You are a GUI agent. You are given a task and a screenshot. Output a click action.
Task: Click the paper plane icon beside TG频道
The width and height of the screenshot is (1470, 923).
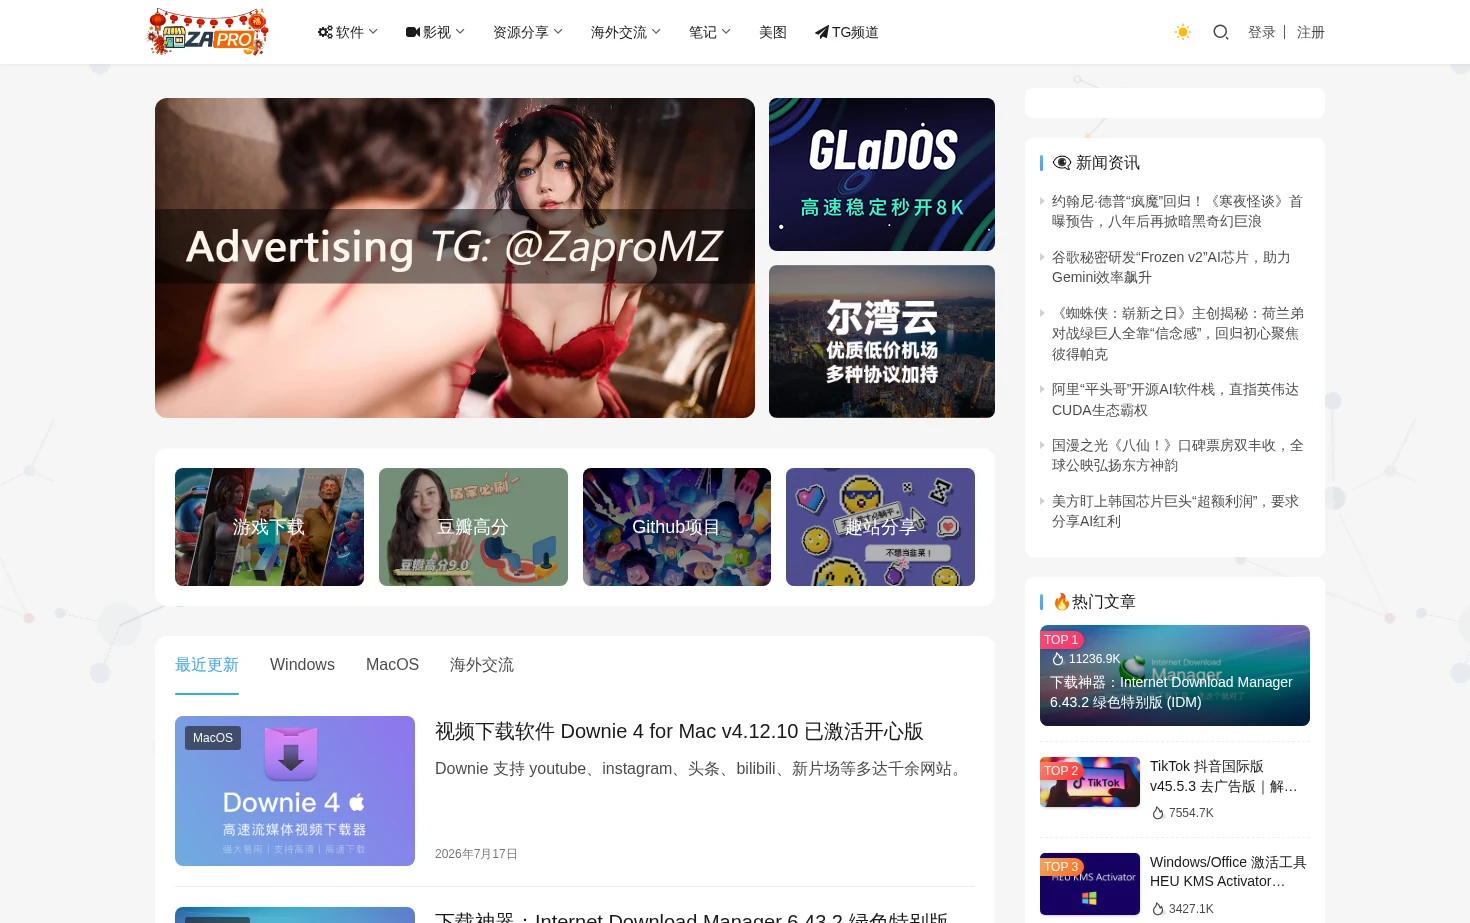822,32
